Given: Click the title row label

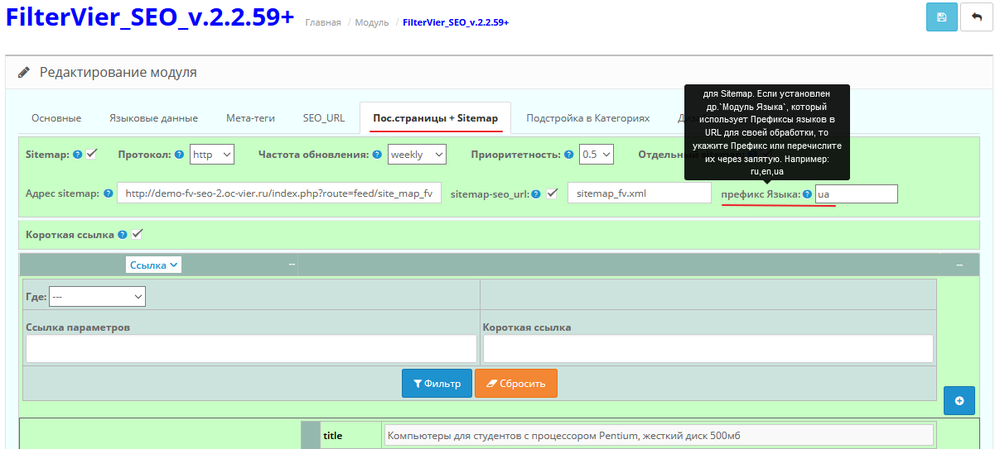Looking at the screenshot, I should [333, 436].
